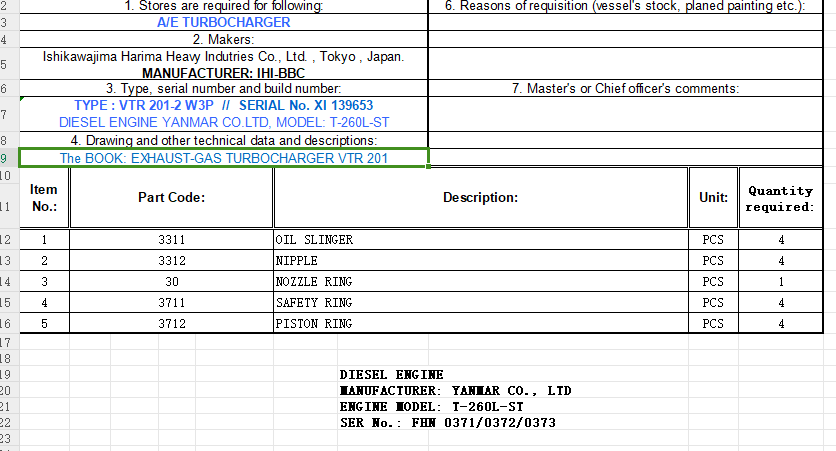Click the NOZZLE RING description cell
The width and height of the screenshot is (836, 451).
480,282
